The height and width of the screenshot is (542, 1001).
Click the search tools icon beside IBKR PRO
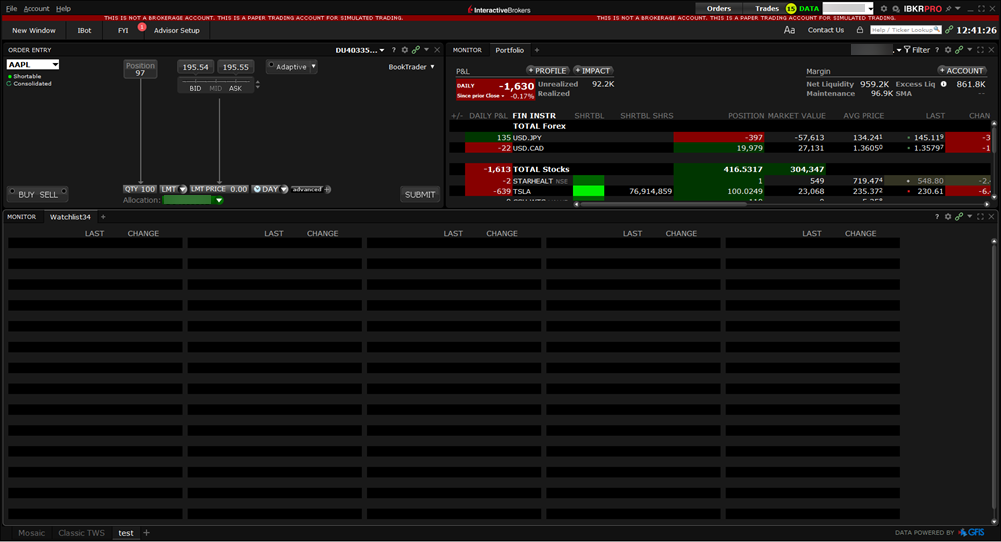click(896, 9)
